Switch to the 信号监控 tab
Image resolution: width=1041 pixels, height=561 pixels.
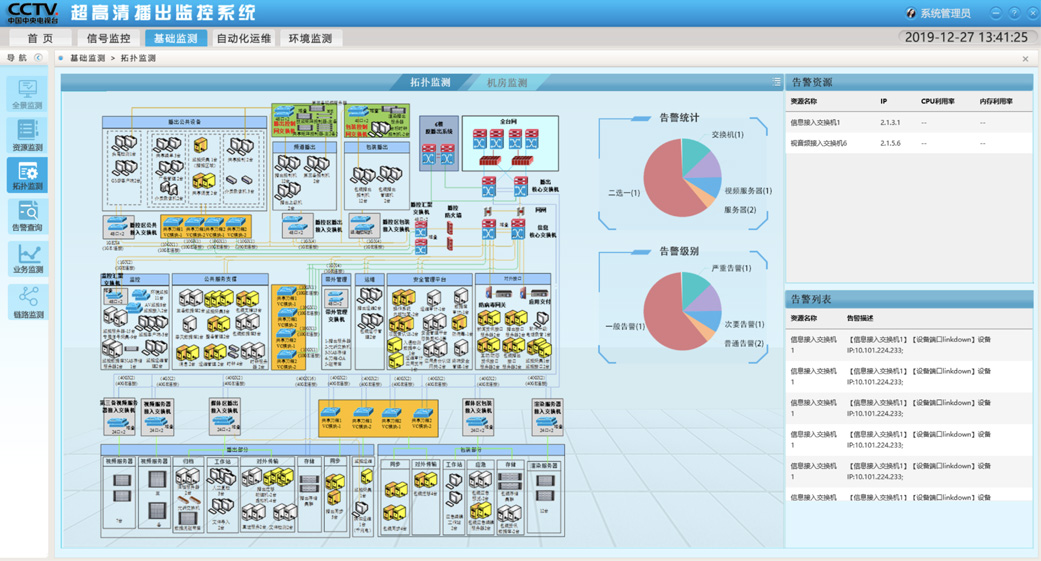click(x=108, y=38)
